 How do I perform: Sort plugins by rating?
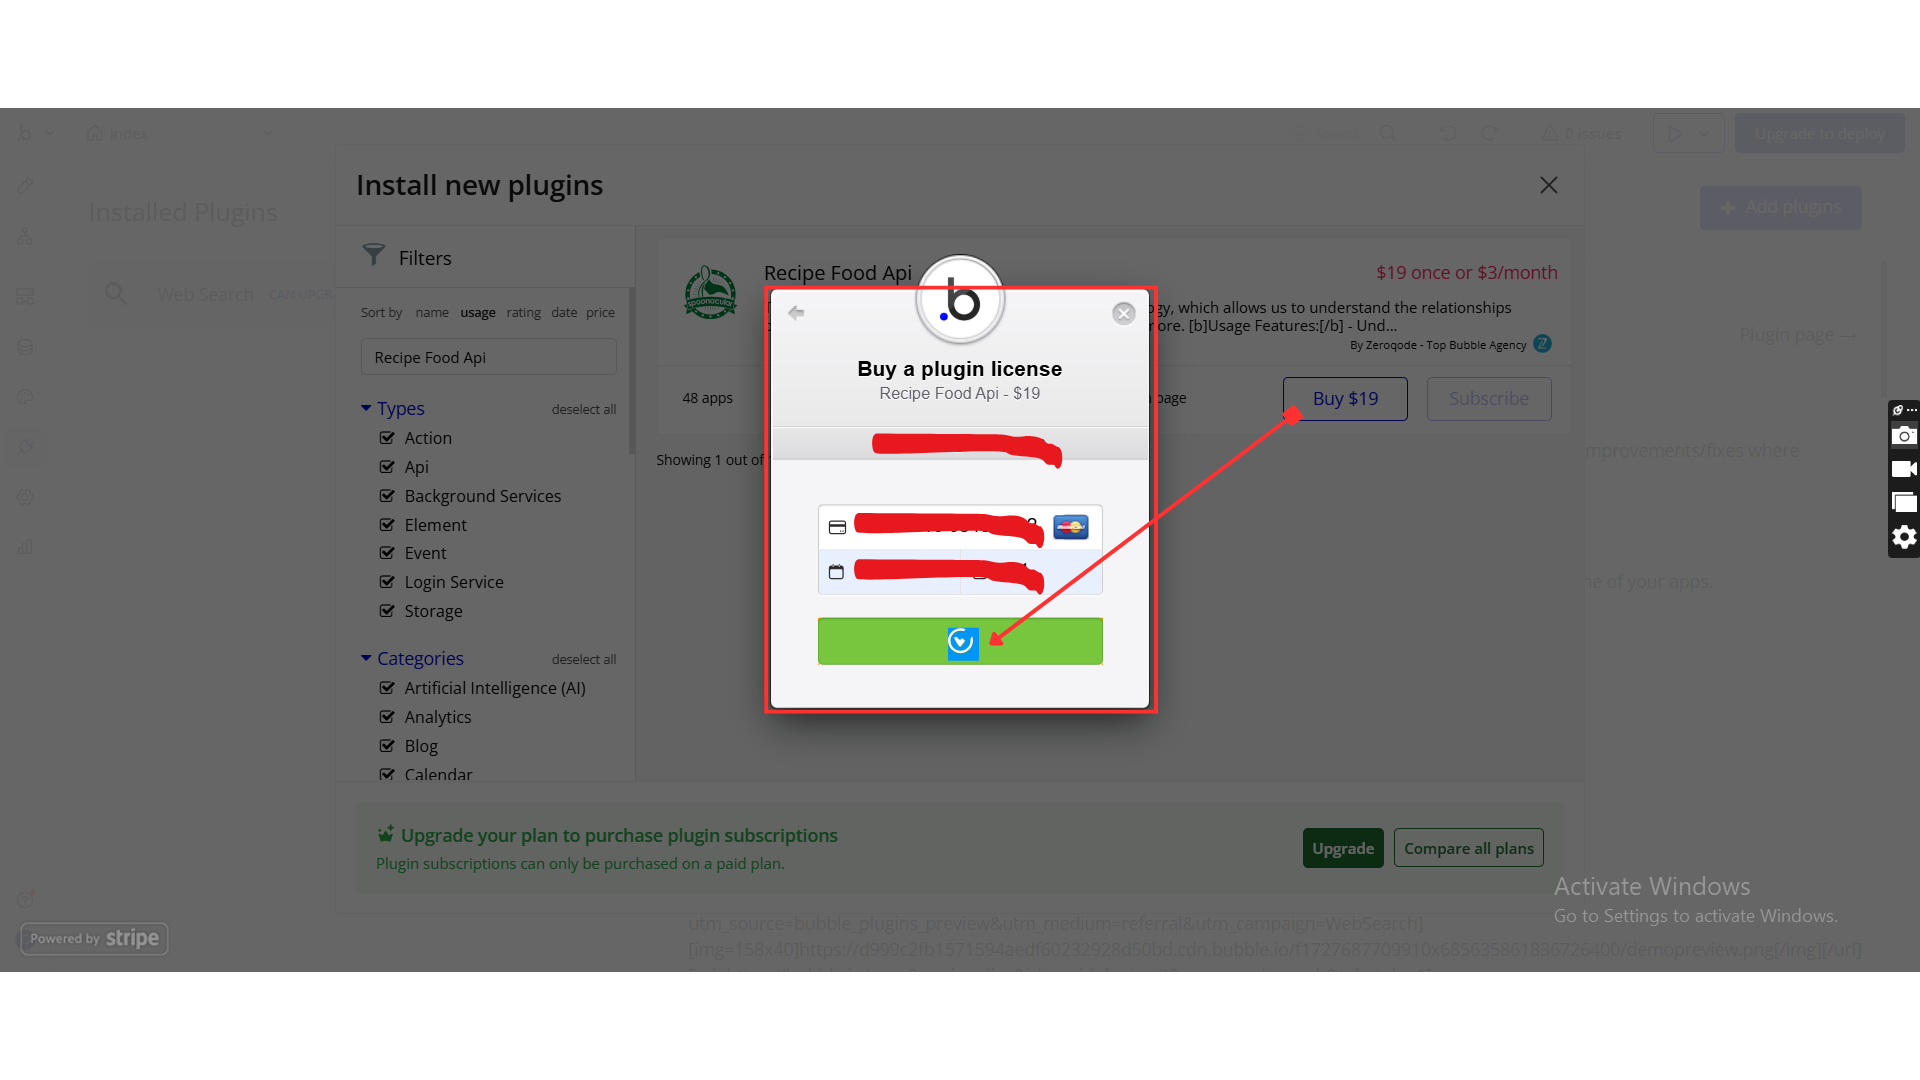pos(523,313)
